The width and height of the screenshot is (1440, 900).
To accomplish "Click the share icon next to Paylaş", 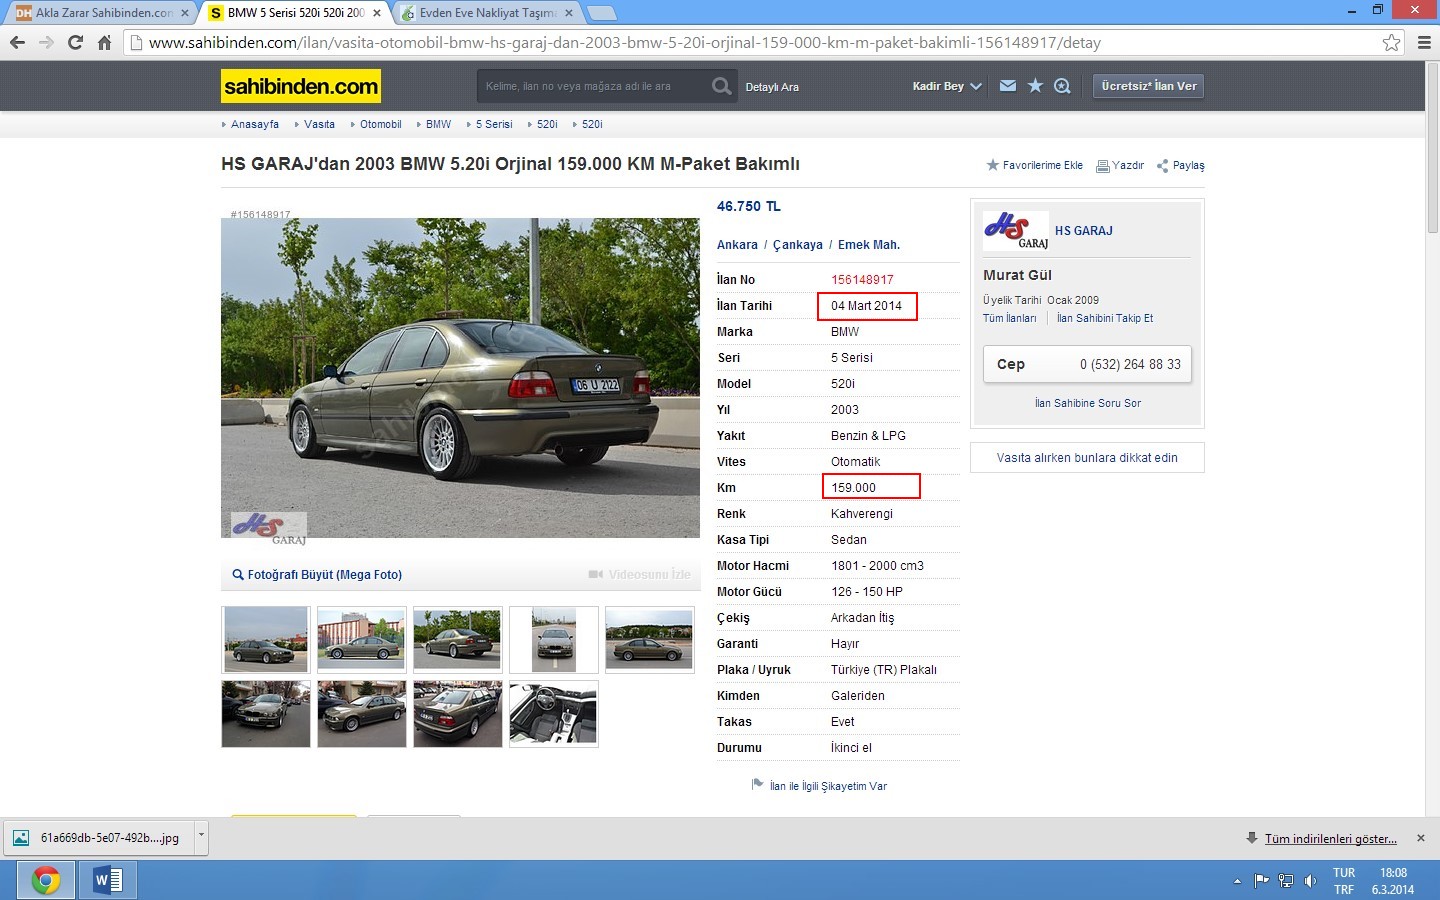I will [x=1162, y=166].
